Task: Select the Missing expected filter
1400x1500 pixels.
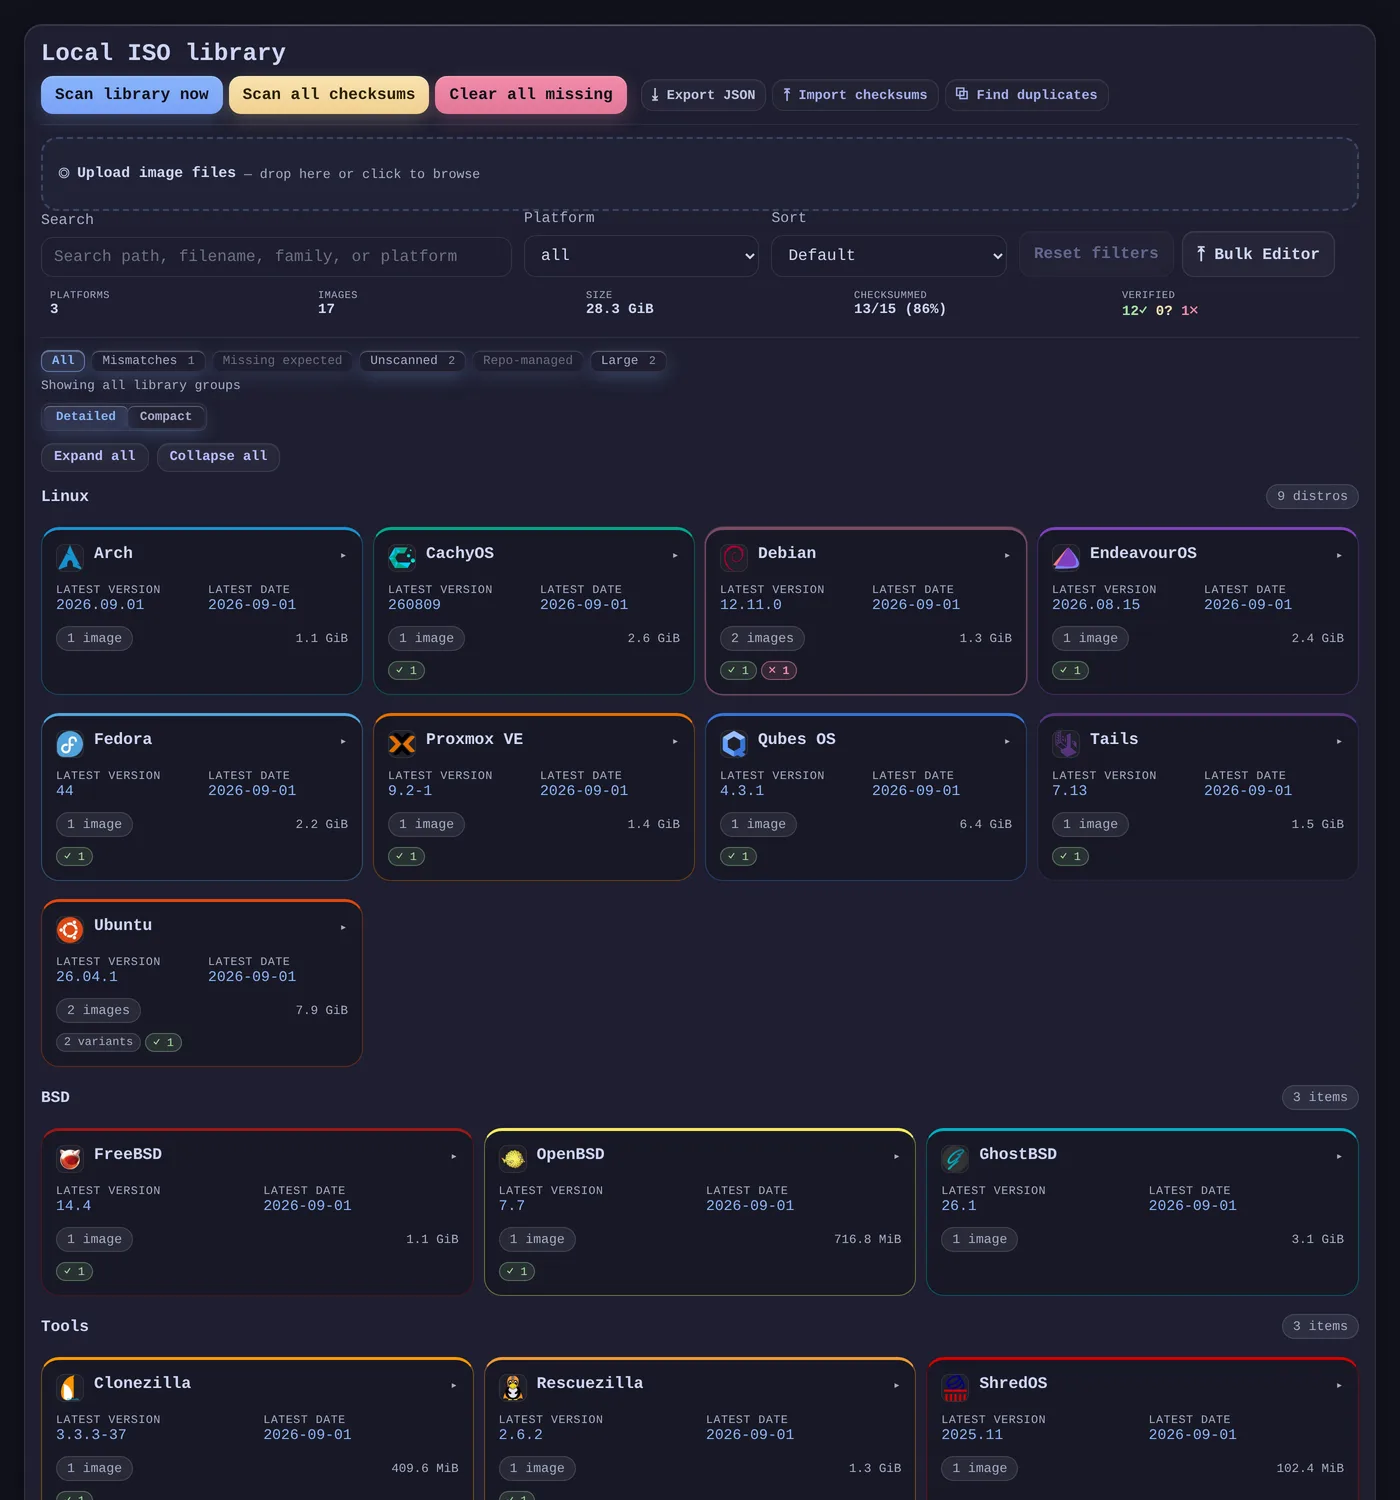Action: (282, 361)
